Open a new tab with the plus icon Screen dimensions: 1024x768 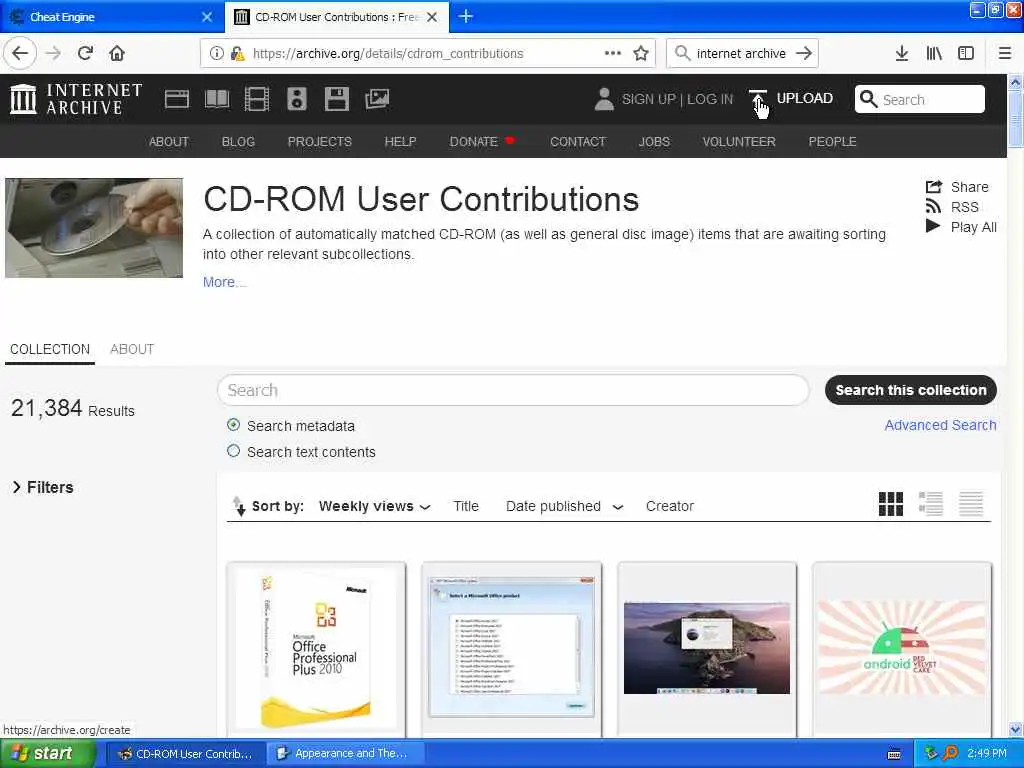click(466, 16)
